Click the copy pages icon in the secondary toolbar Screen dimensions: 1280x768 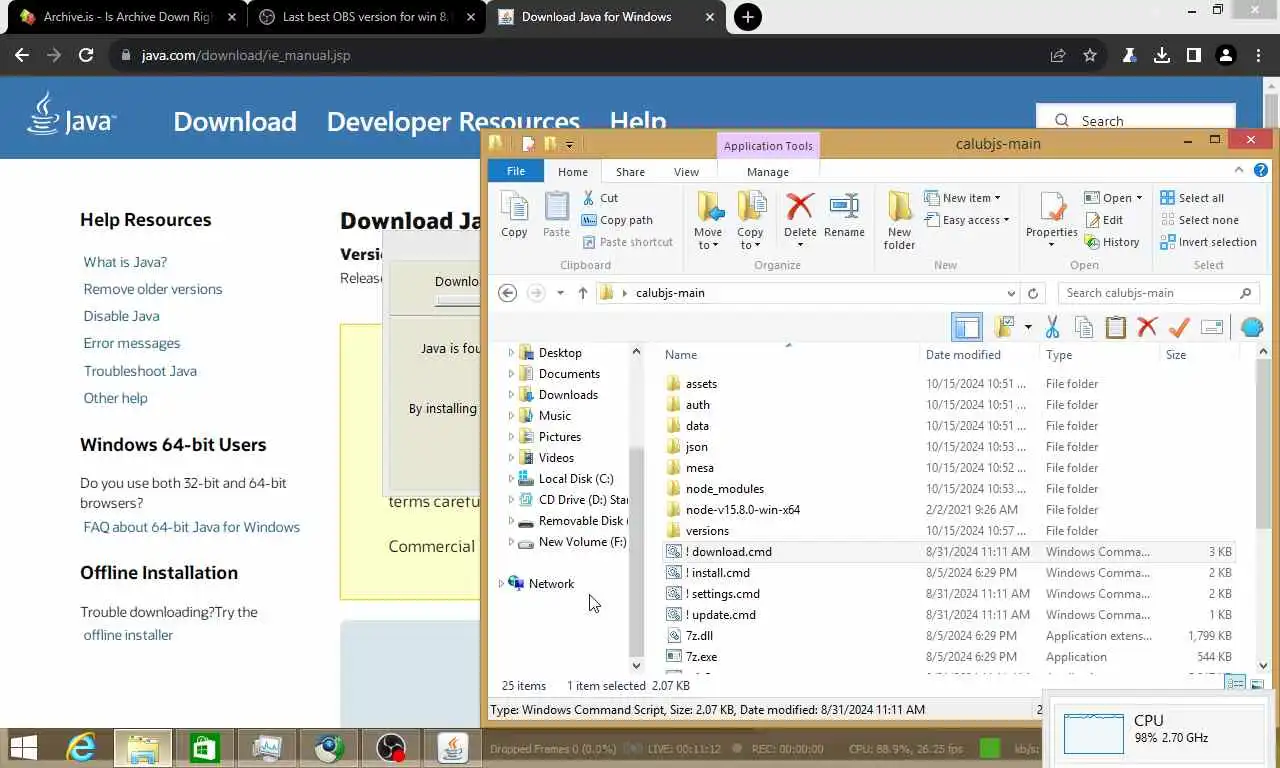[1084, 327]
